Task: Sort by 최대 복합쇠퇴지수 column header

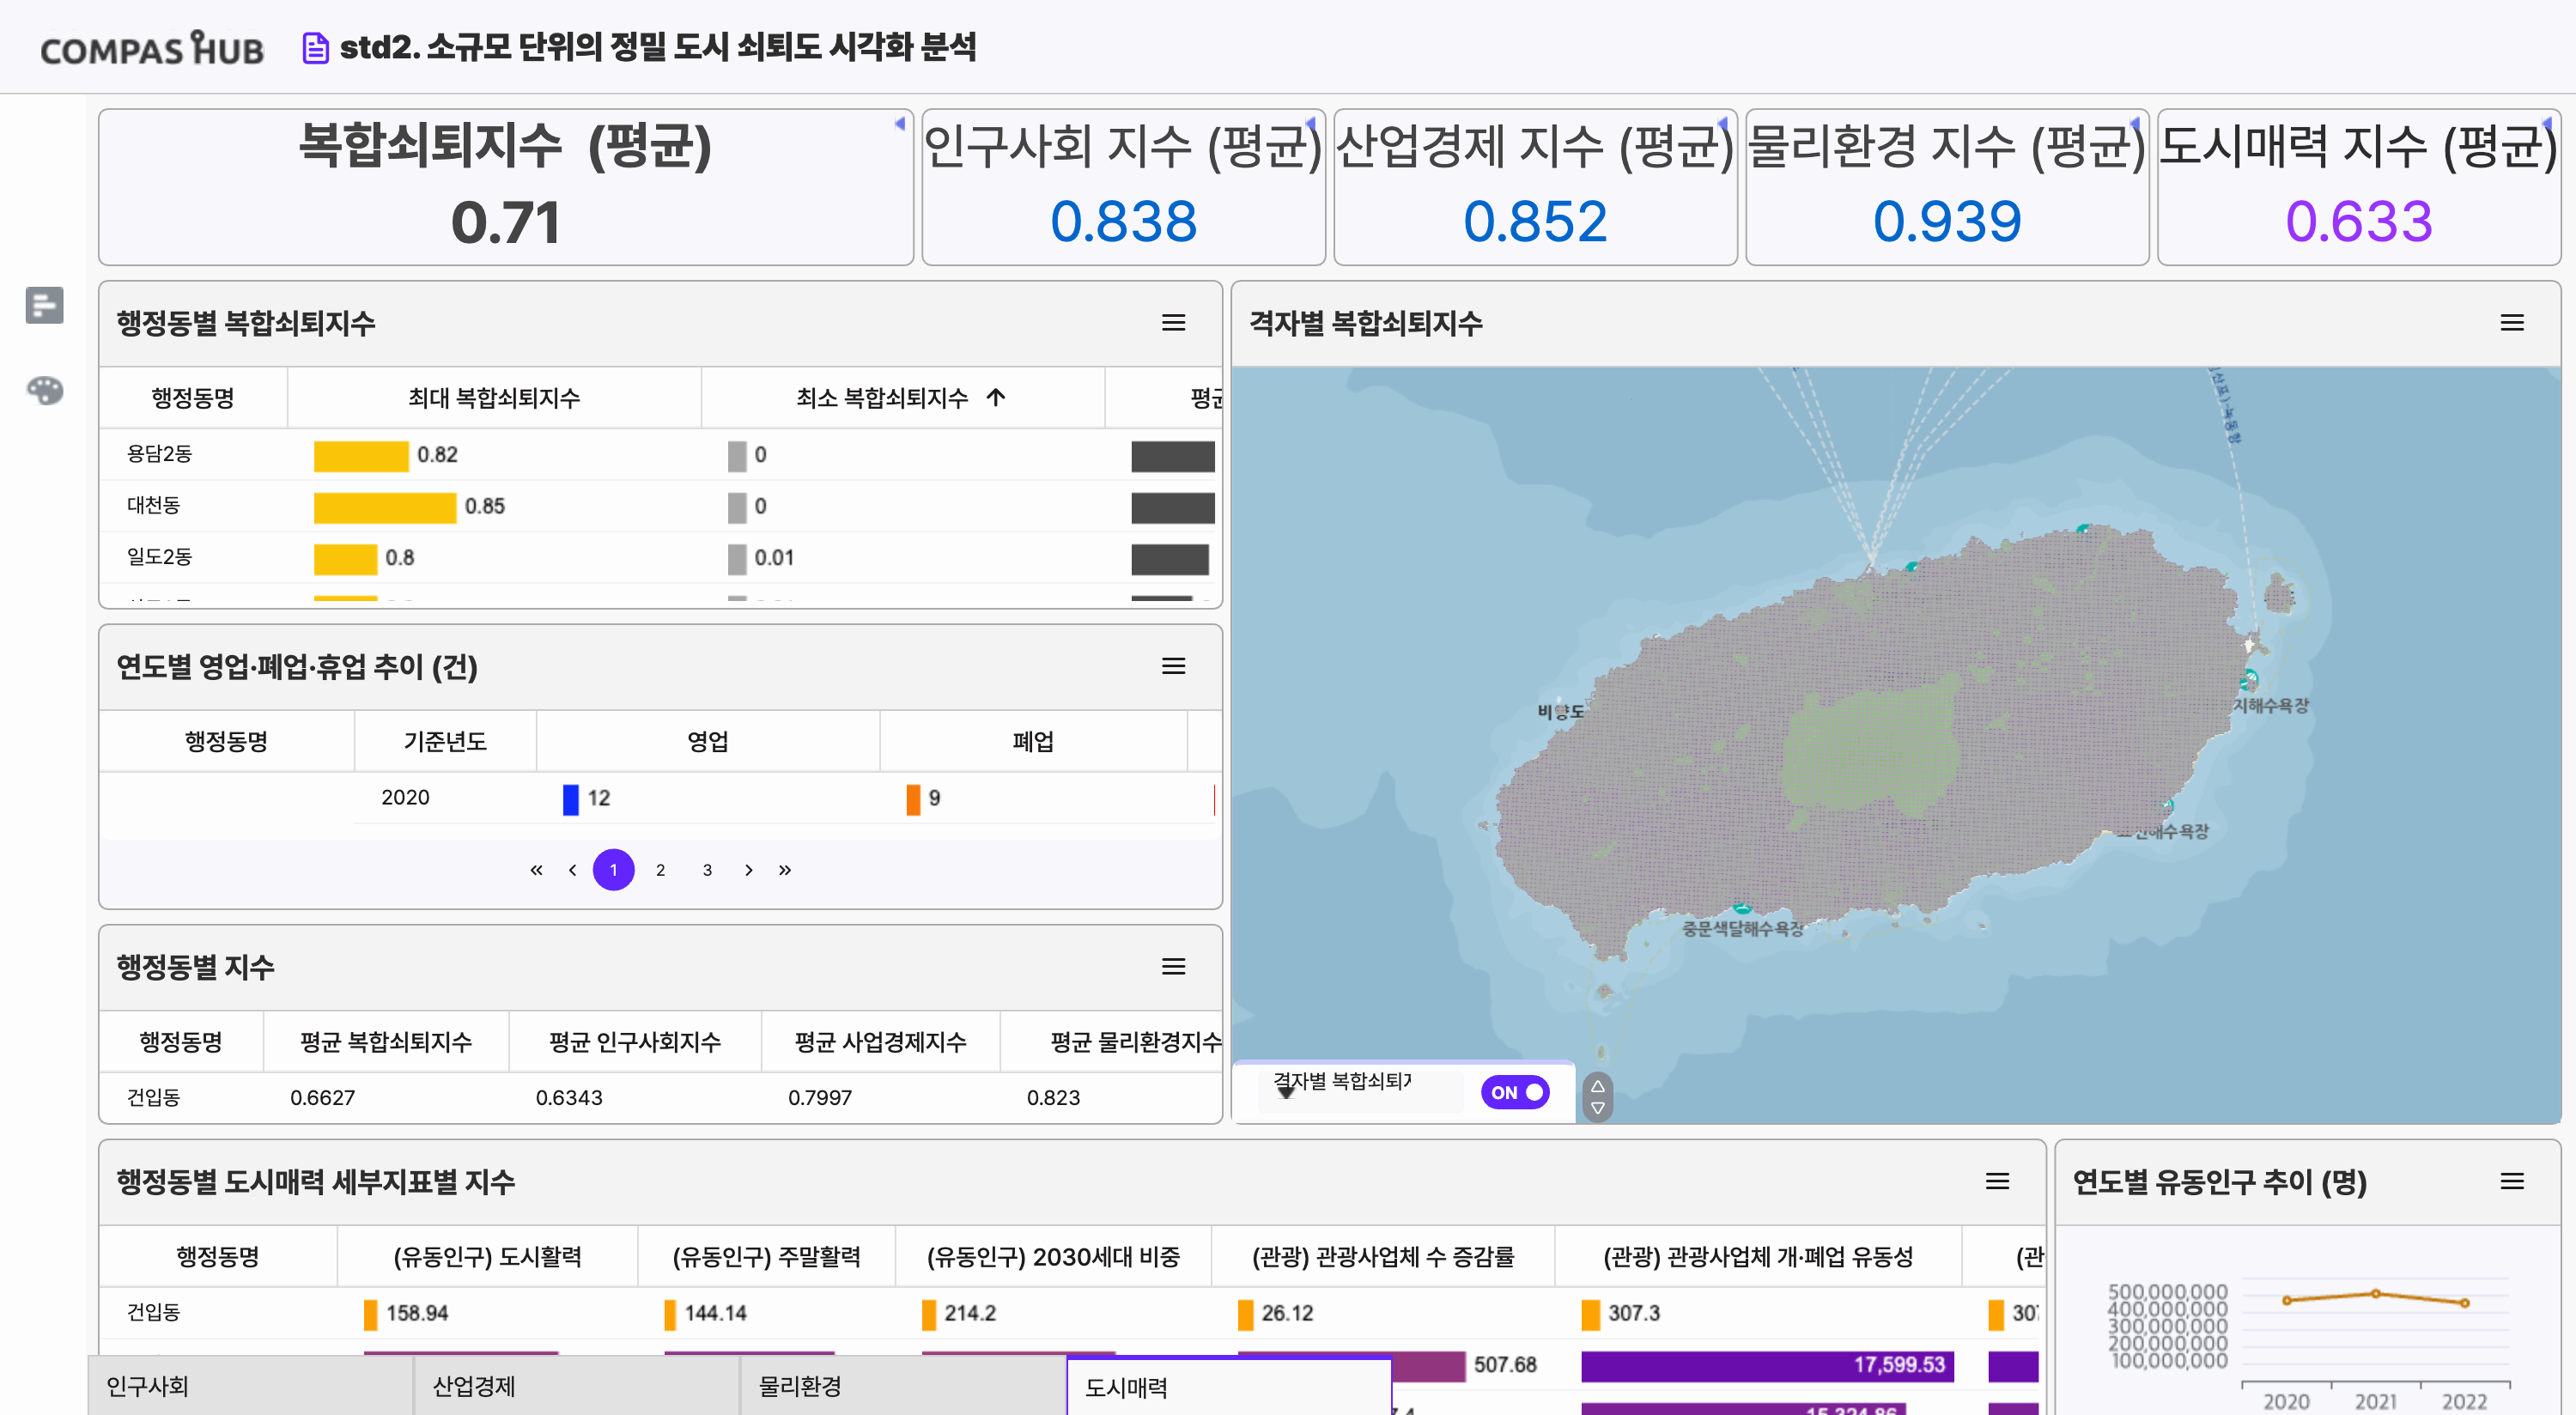Action: [494, 398]
